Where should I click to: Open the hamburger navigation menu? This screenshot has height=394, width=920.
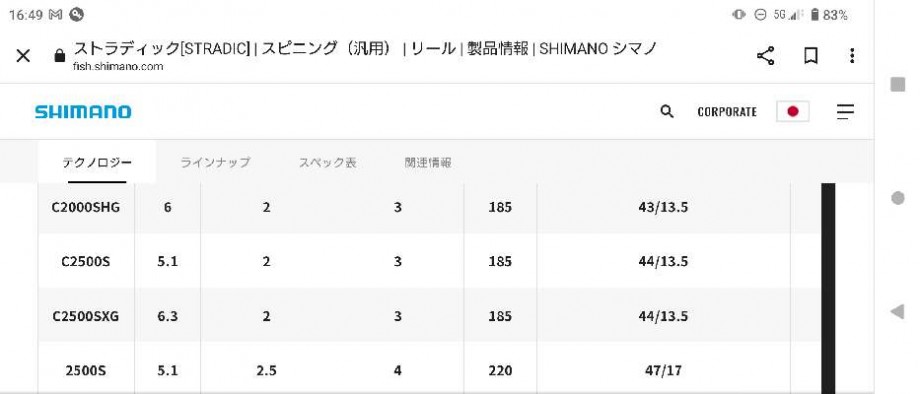click(x=845, y=111)
